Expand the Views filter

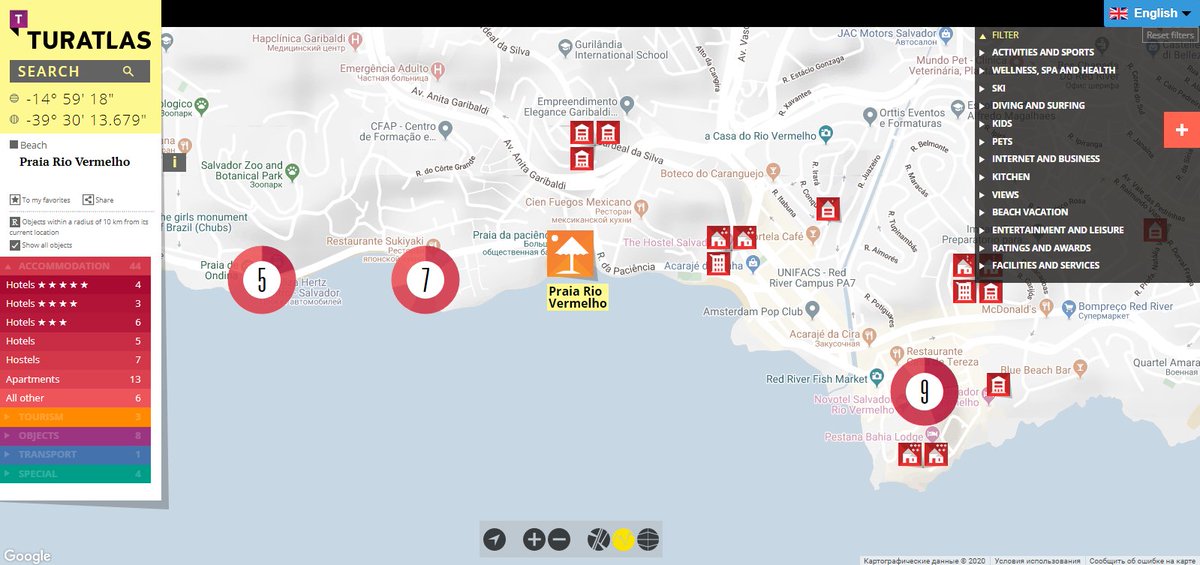1005,194
